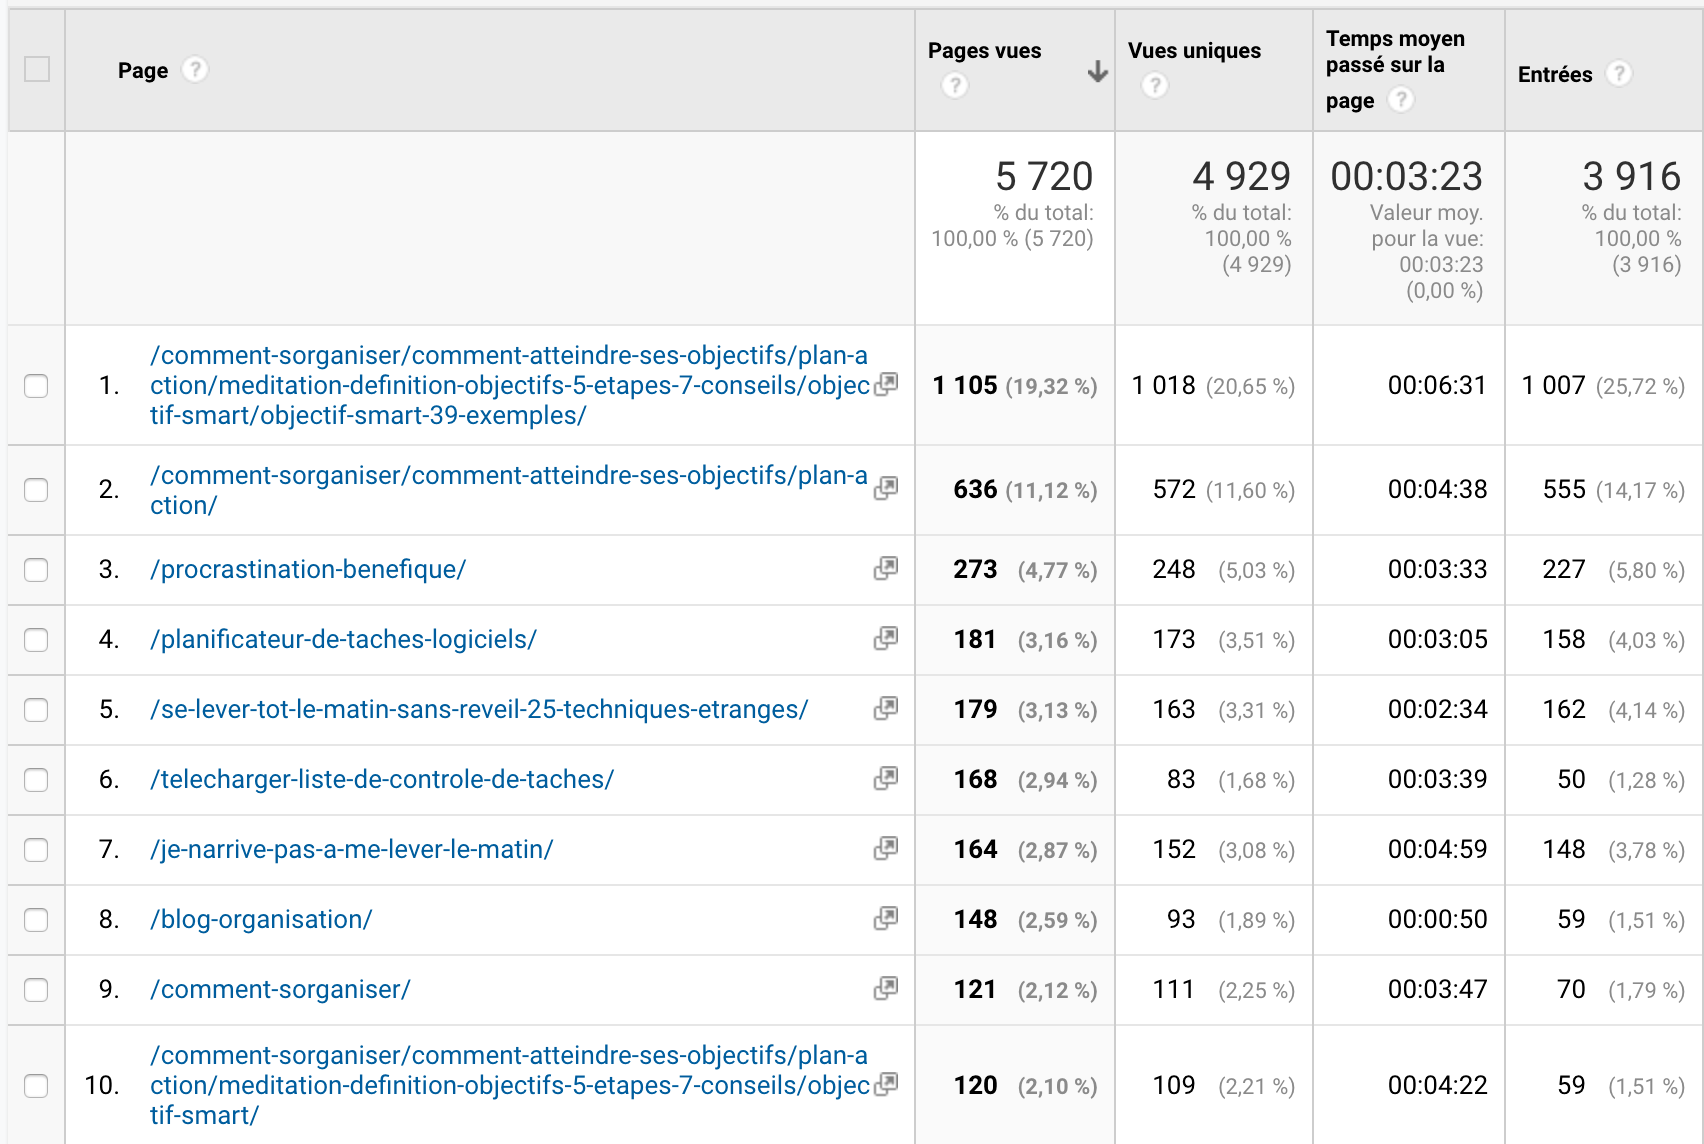Click 572 vues uniques value
1704x1144 pixels.
coord(1174,489)
